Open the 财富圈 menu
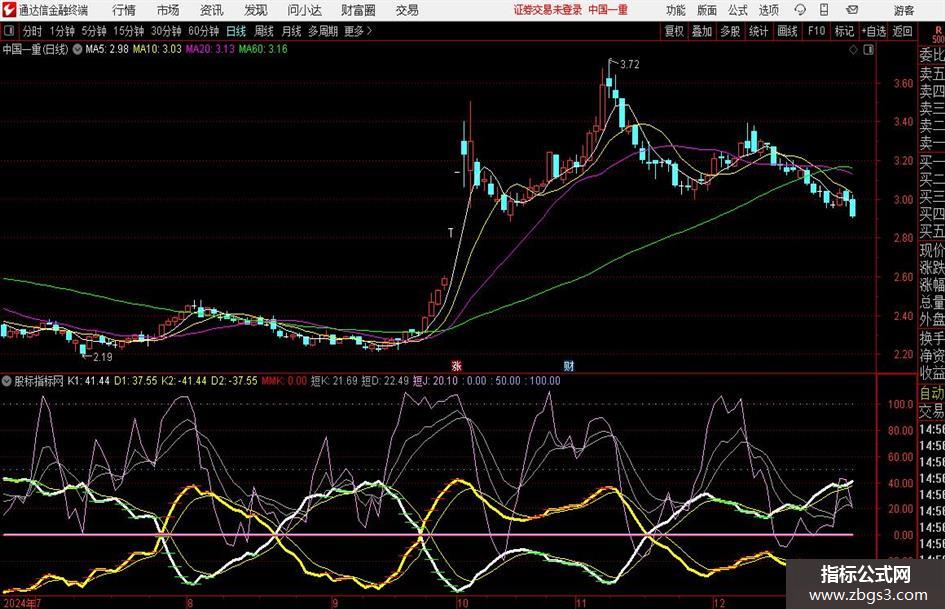The width and height of the screenshot is (945, 609). [x=358, y=10]
